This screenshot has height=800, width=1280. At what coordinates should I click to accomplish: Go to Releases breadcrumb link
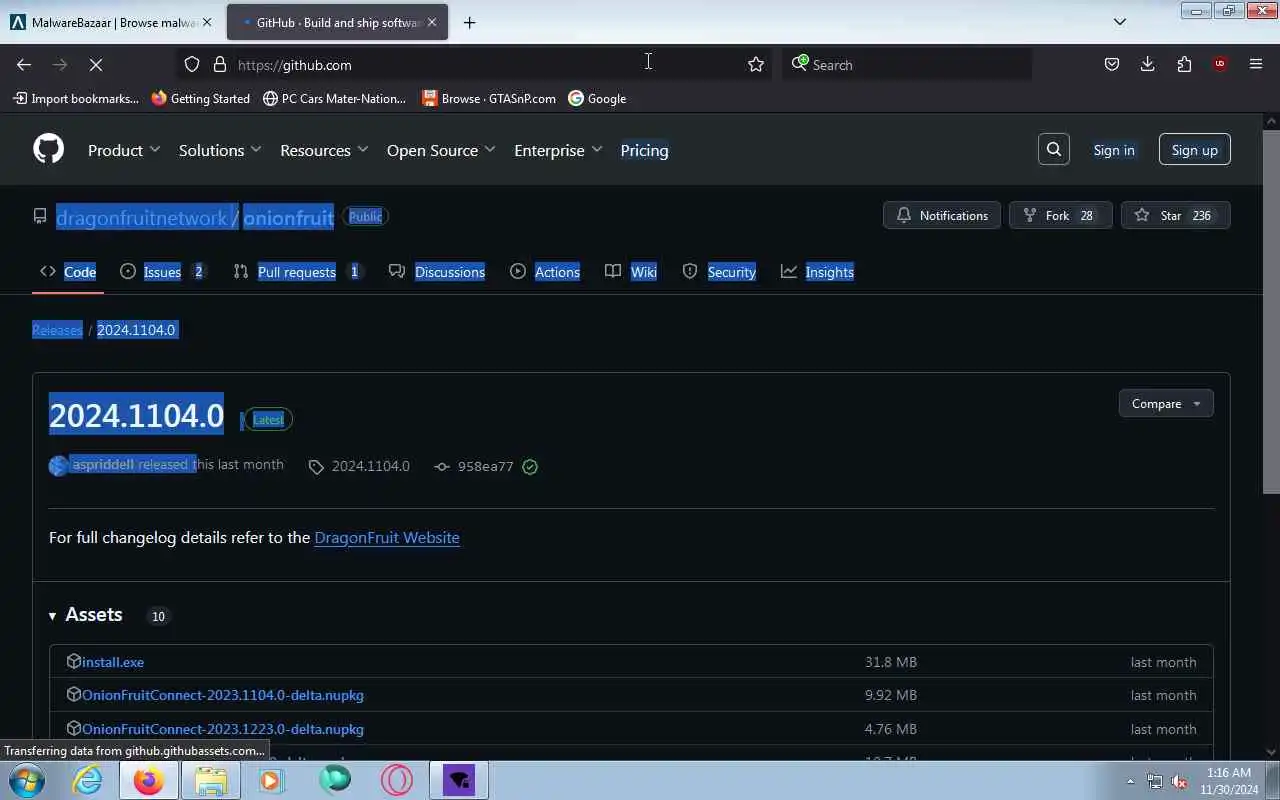(x=57, y=330)
